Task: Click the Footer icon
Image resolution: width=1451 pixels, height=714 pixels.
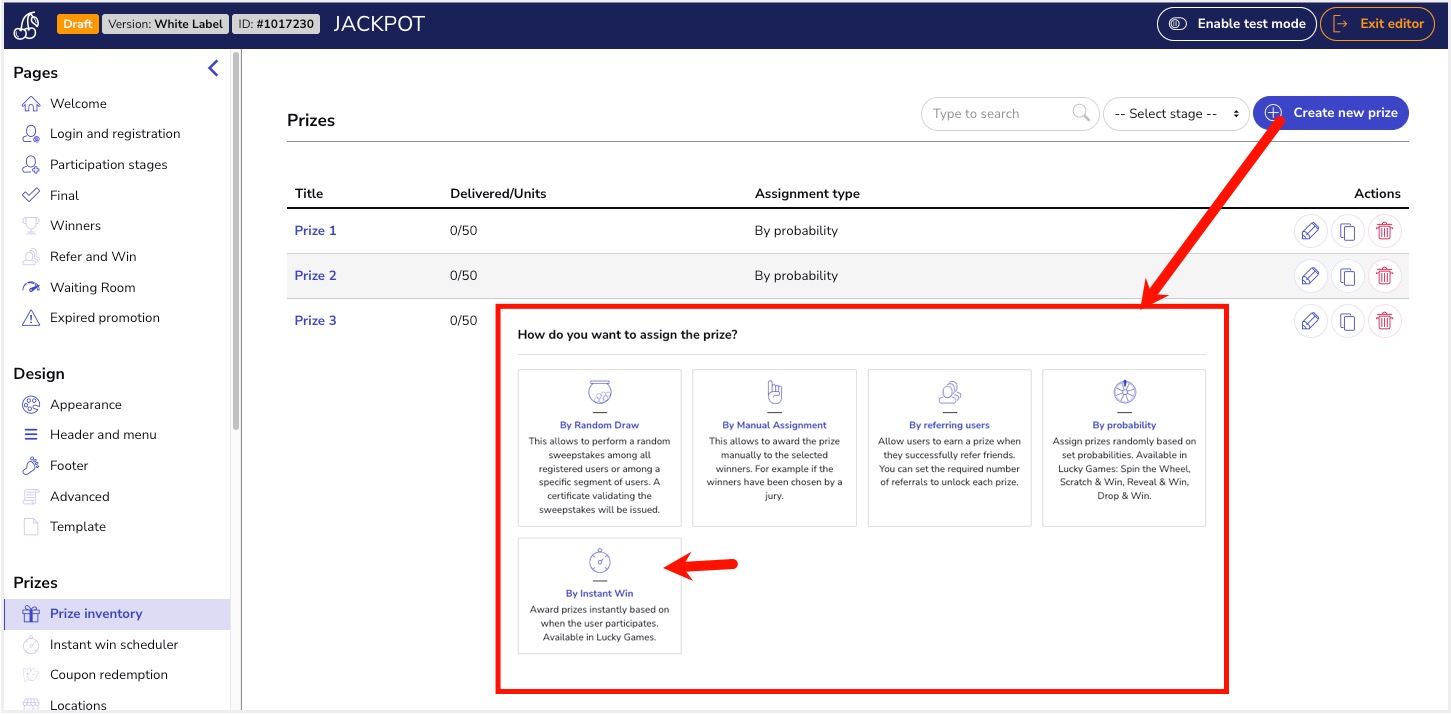Action: click(30, 466)
